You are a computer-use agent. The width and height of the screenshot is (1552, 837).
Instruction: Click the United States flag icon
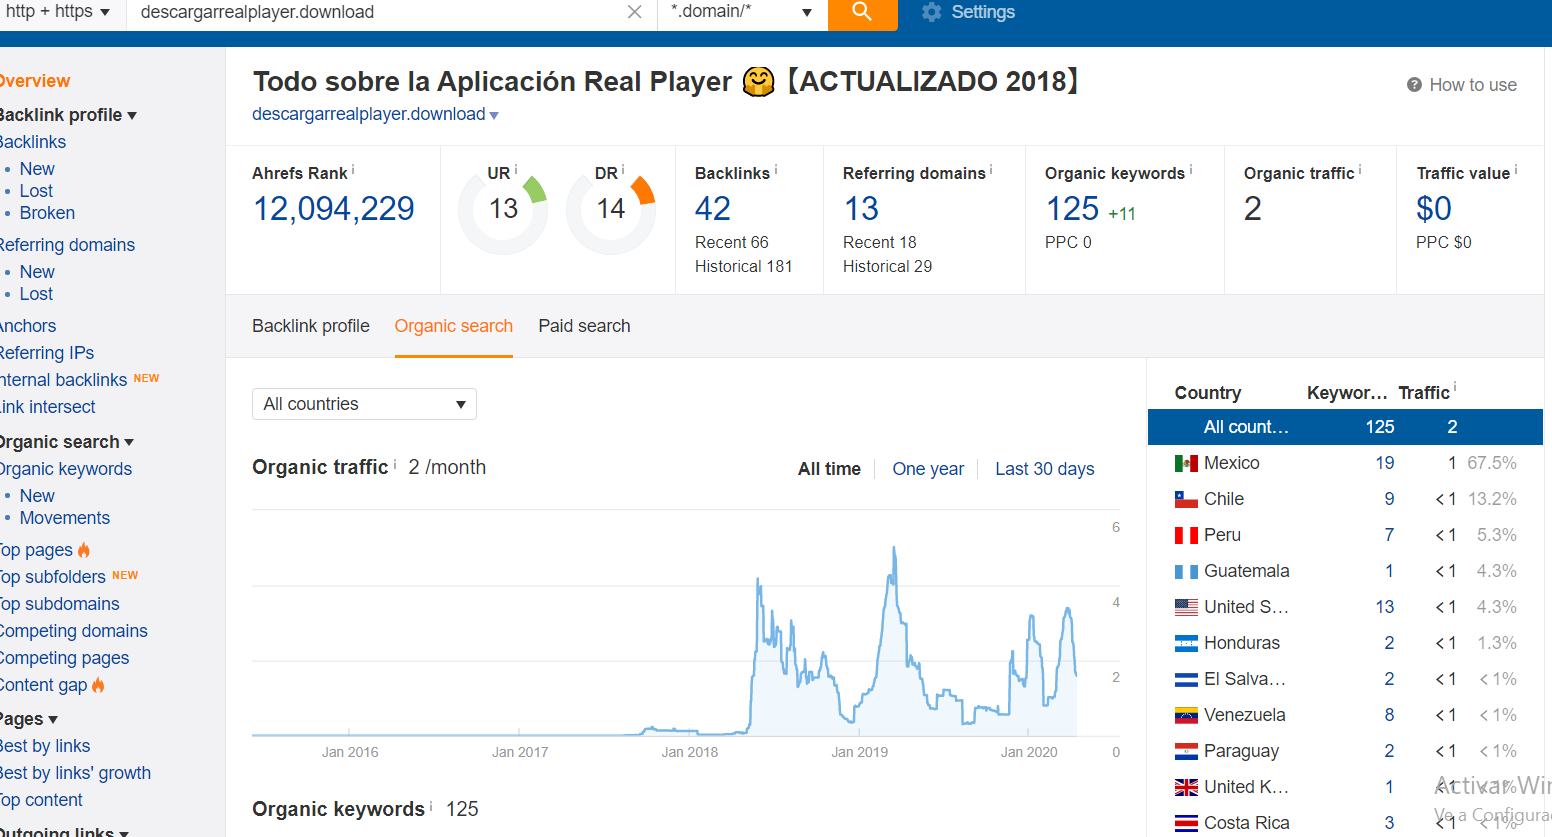click(x=1186, y=607)
